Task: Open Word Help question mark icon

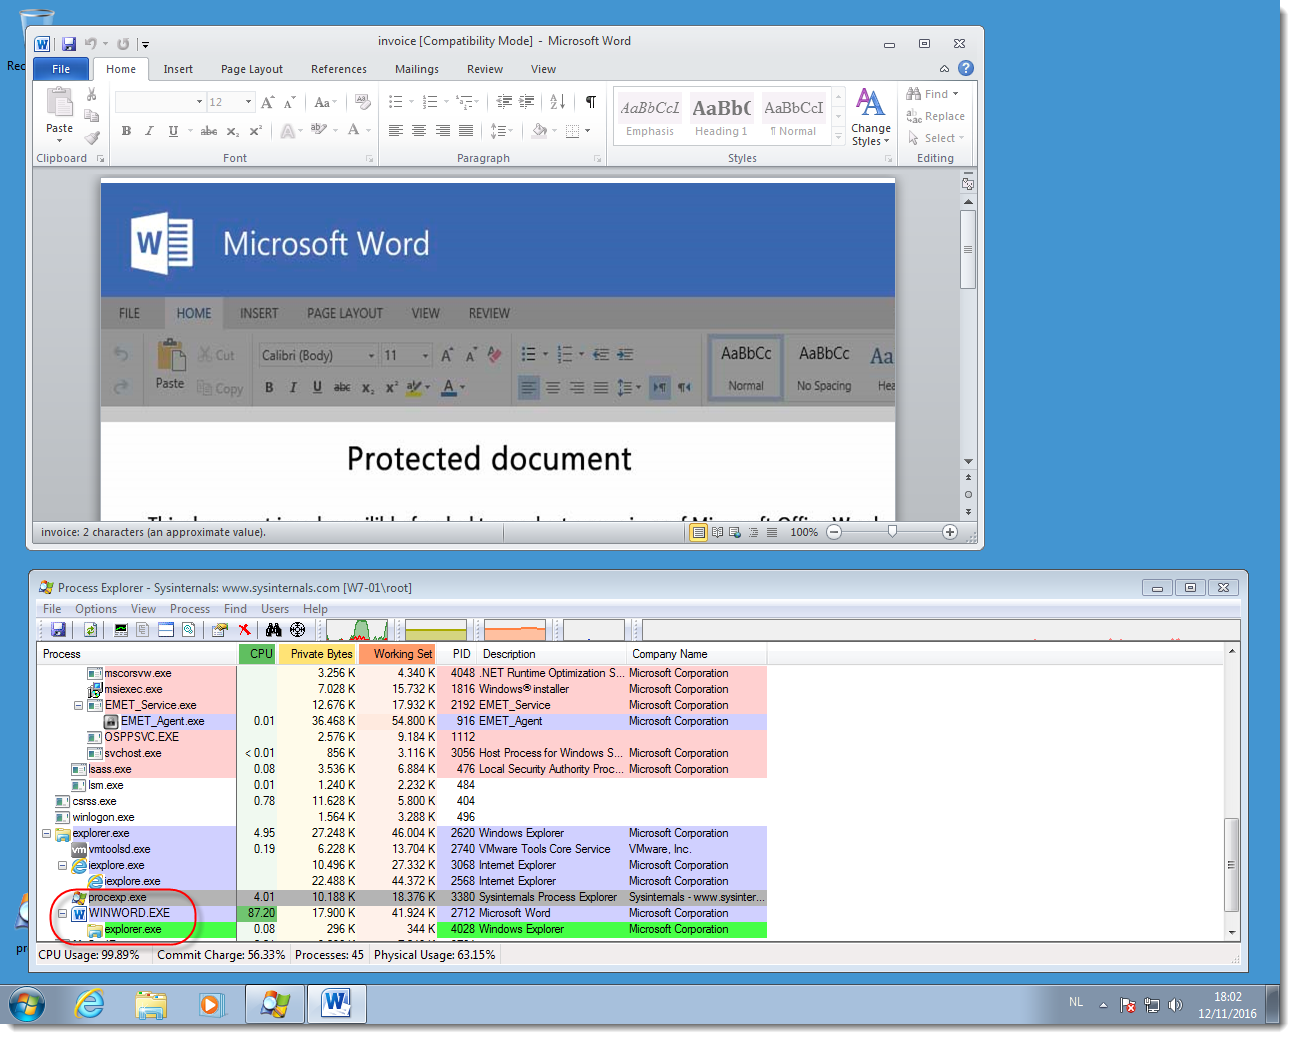Action: click(965, 68)
